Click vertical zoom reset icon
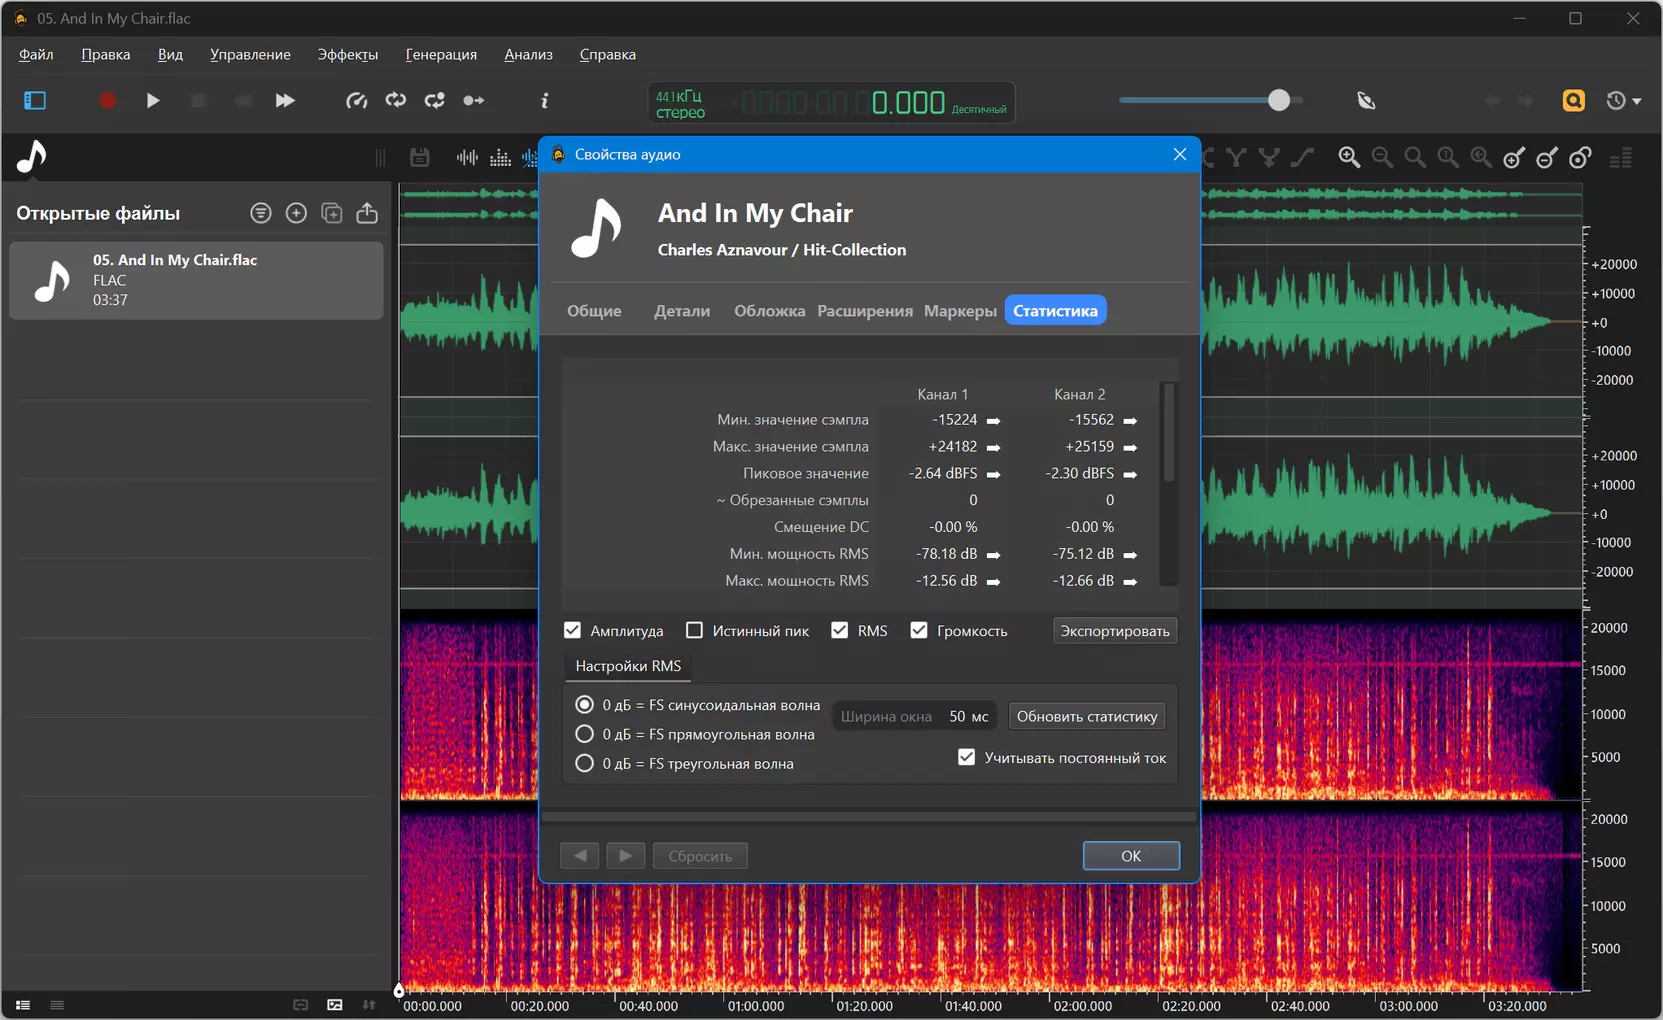Screen dimensions: 1663x1020 coord(1580,157)
